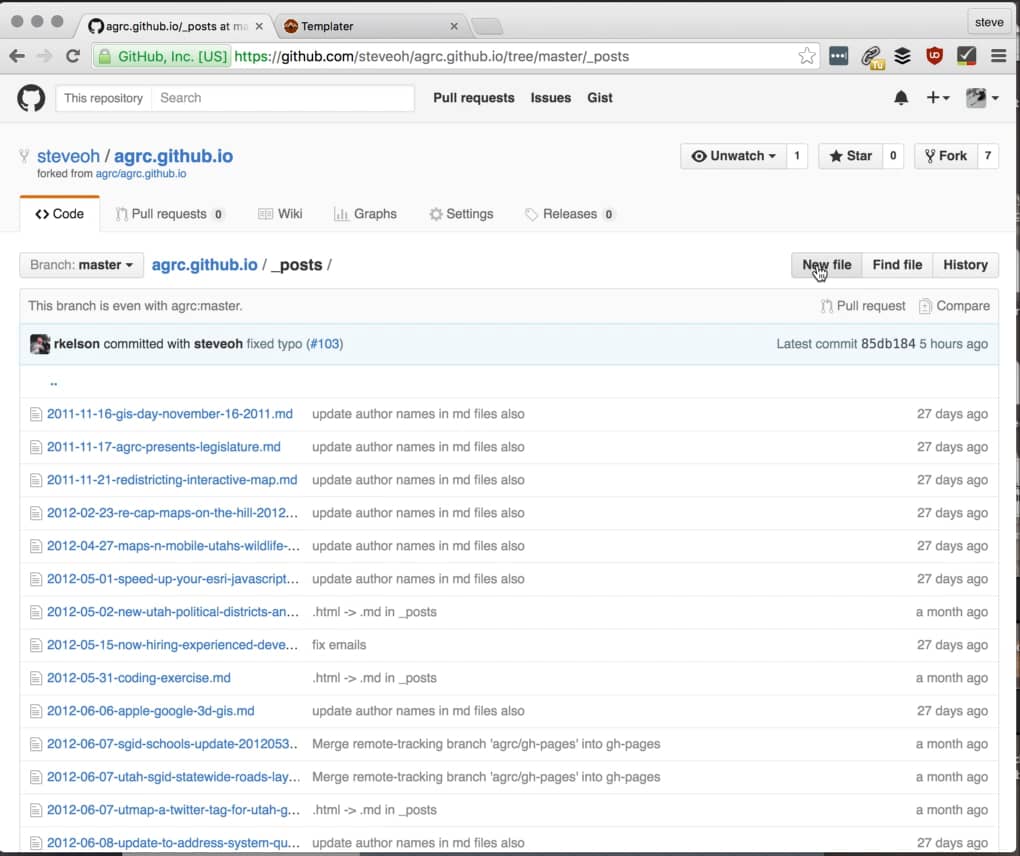Open the agrc/agrc.github.io forked-from link

click(x=141, y=174)
